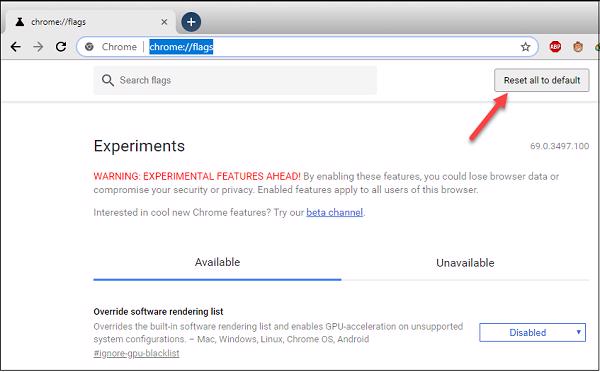Click the magnifier icon in Search flags
Screen dimensions: 600x372
108,80
